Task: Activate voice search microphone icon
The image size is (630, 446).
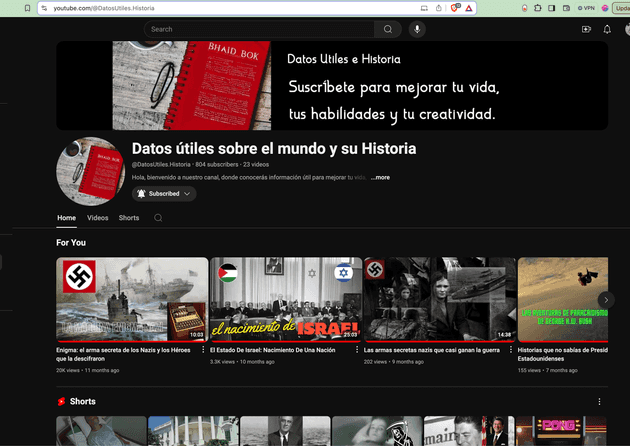Action: [417, 29]
